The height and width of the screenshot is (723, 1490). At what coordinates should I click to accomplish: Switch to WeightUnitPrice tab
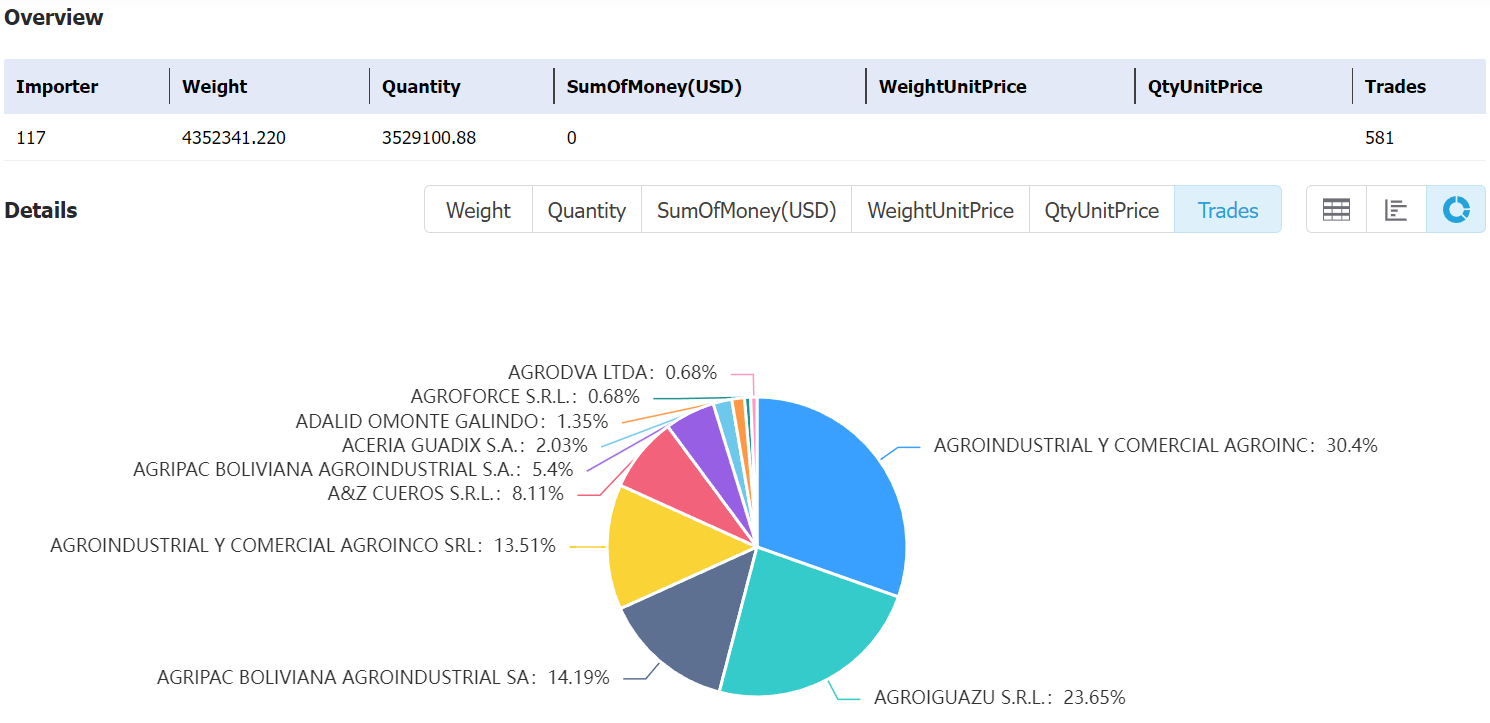(x=940, y=210)
